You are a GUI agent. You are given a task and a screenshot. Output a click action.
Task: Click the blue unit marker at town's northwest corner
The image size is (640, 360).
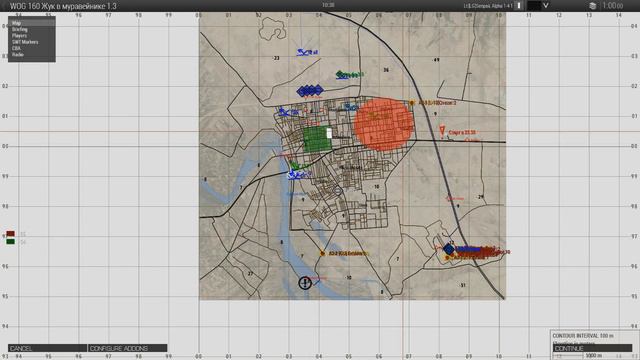[283, 111]
